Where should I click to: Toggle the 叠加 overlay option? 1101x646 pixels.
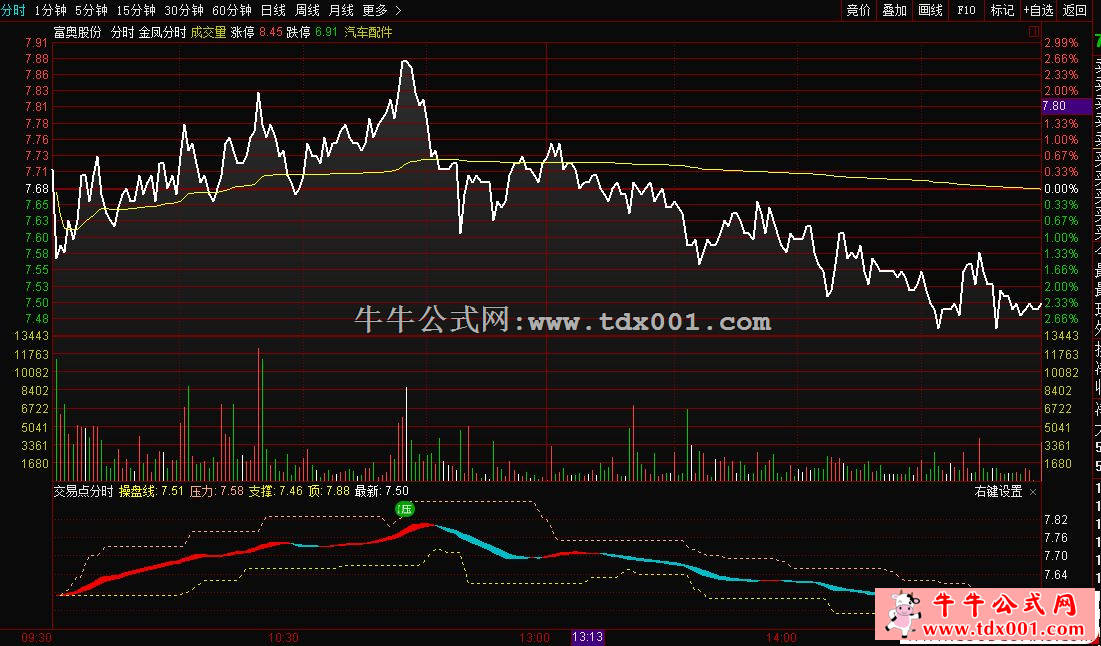[x=894, y=10]
